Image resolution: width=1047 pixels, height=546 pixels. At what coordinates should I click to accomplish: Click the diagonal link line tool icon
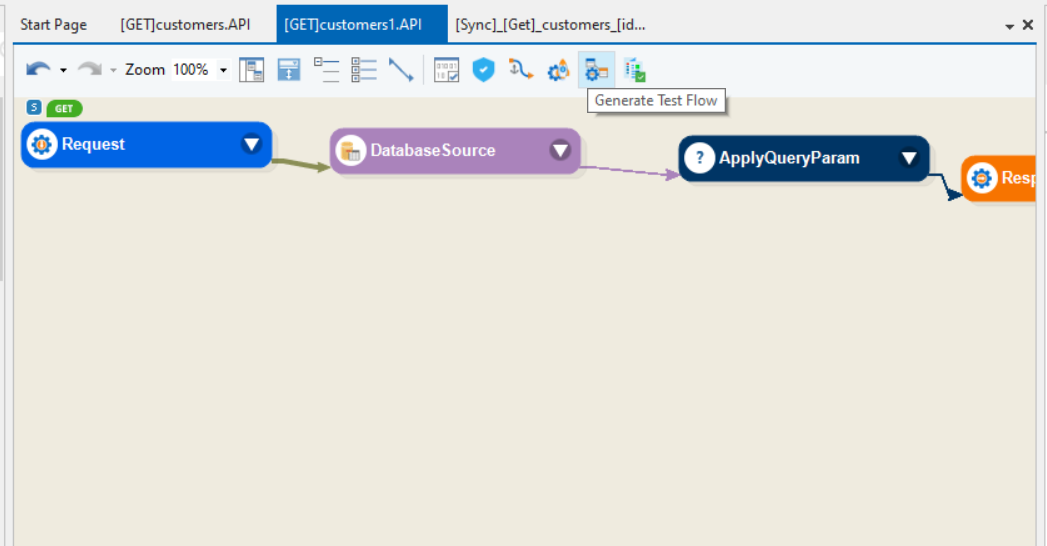click(x=401, y=70)
